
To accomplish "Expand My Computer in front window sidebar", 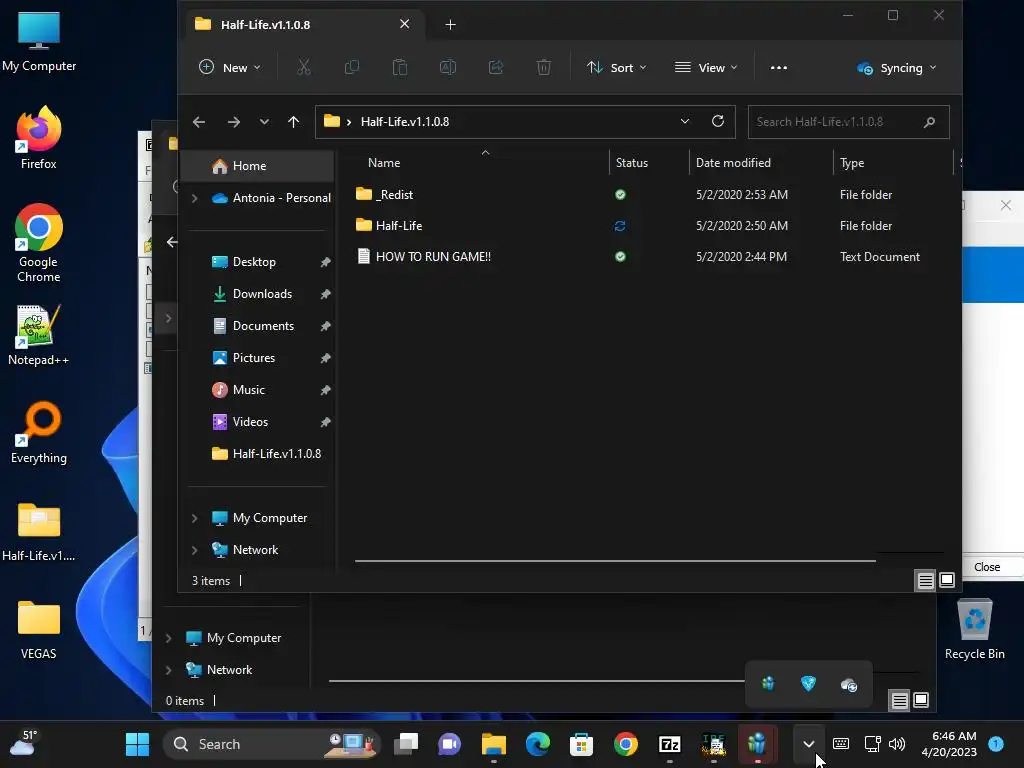I will tap(195, 518).
